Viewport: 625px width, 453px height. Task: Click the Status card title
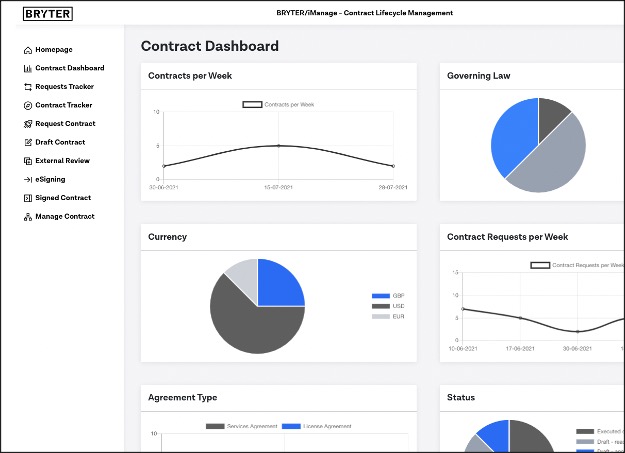click(x=461, y=398)
